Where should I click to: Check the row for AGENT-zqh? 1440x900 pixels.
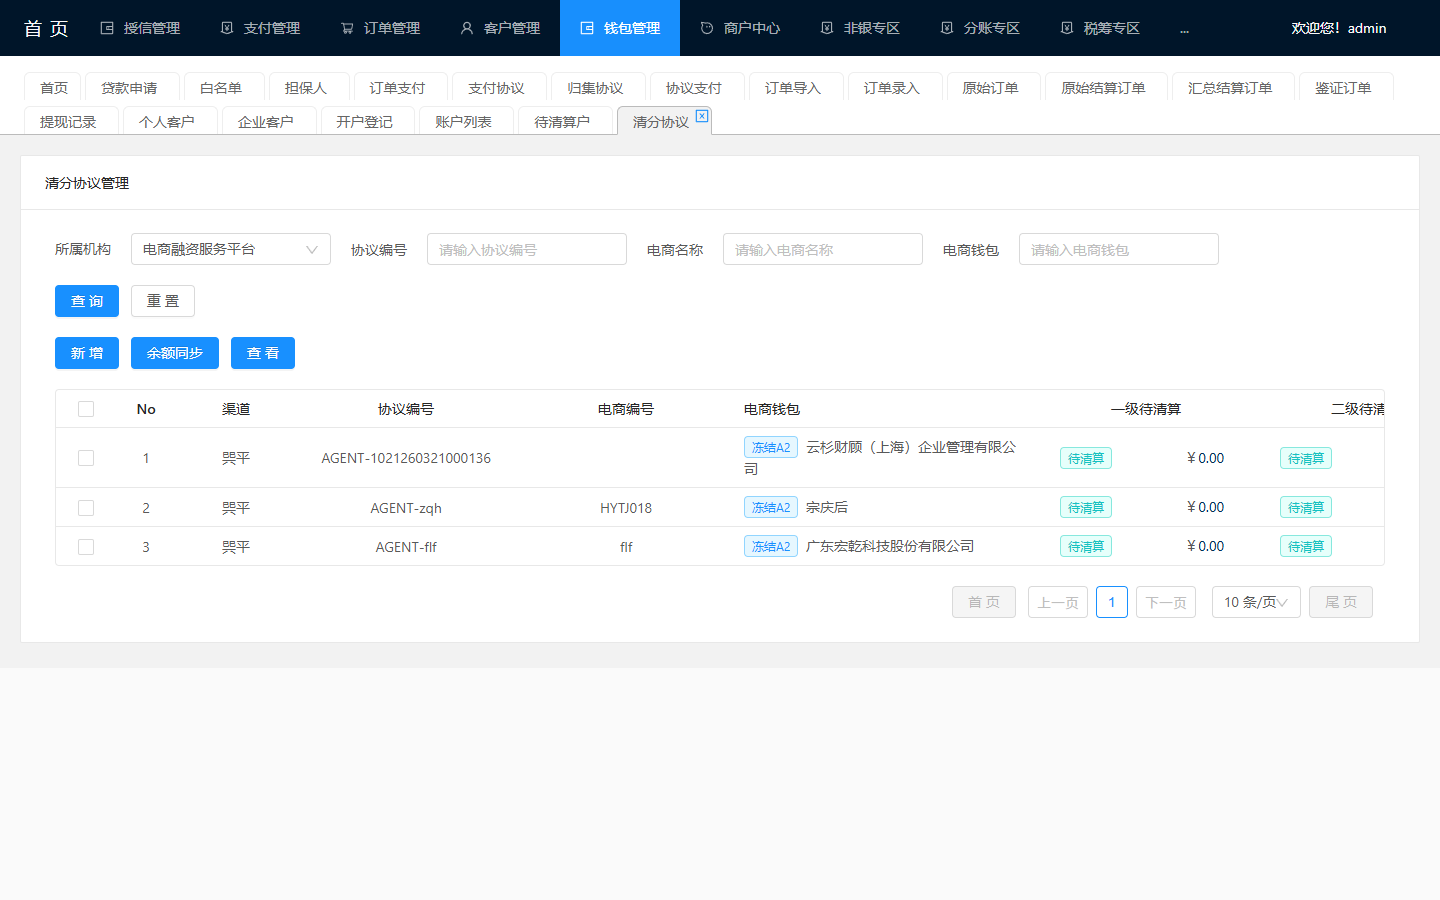[x=86, y=508]
